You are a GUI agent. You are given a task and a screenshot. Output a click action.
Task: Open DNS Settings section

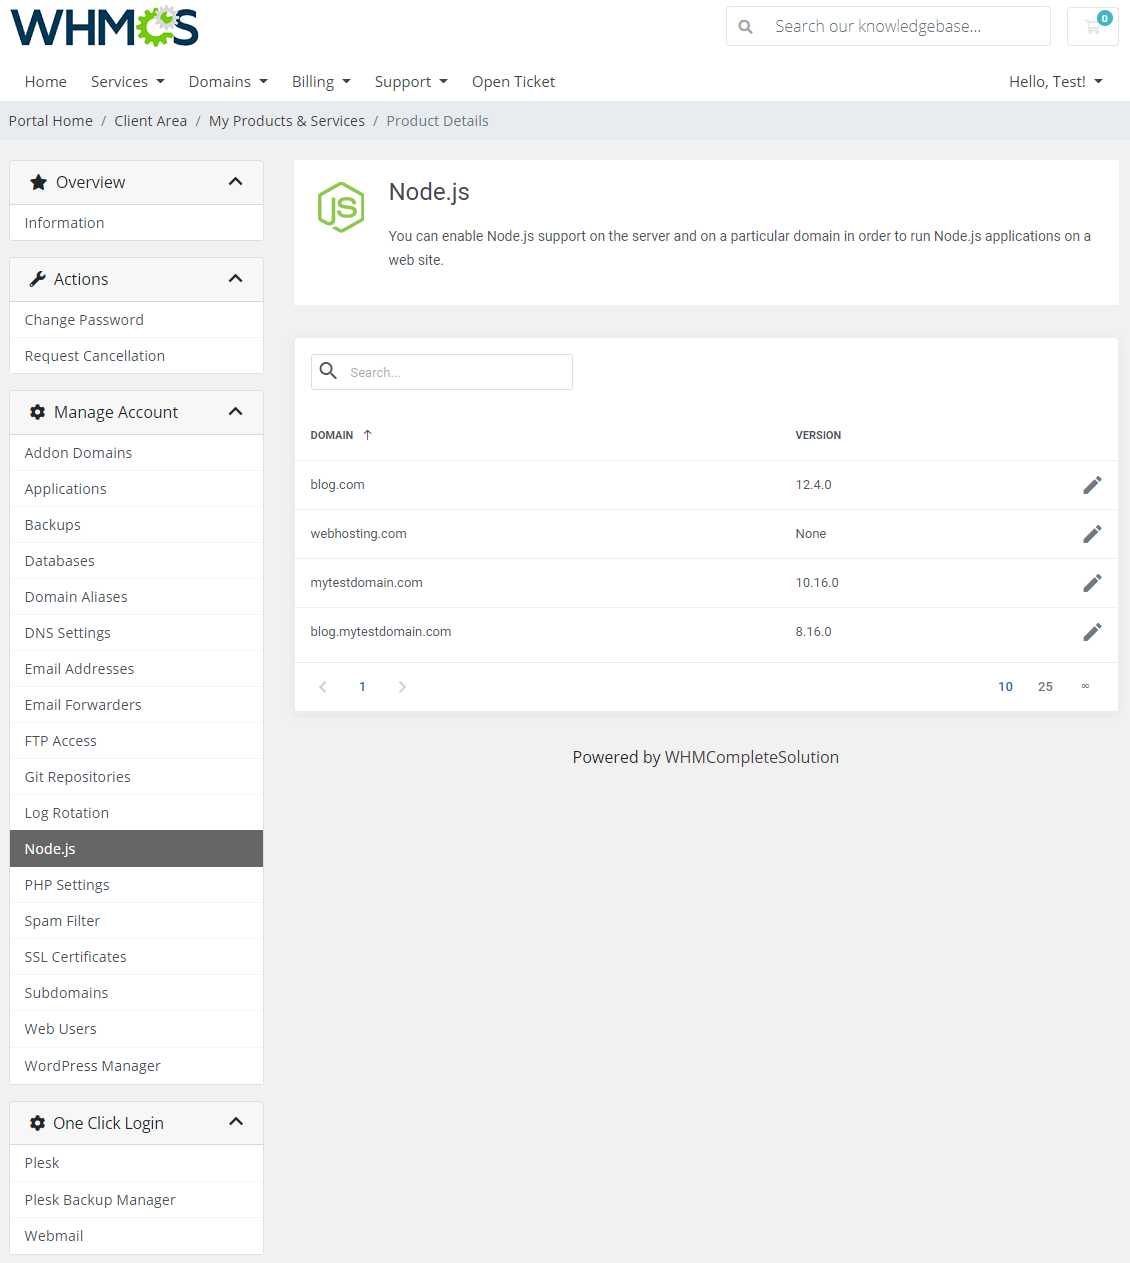pyautogui.click(x=136, y=633)
